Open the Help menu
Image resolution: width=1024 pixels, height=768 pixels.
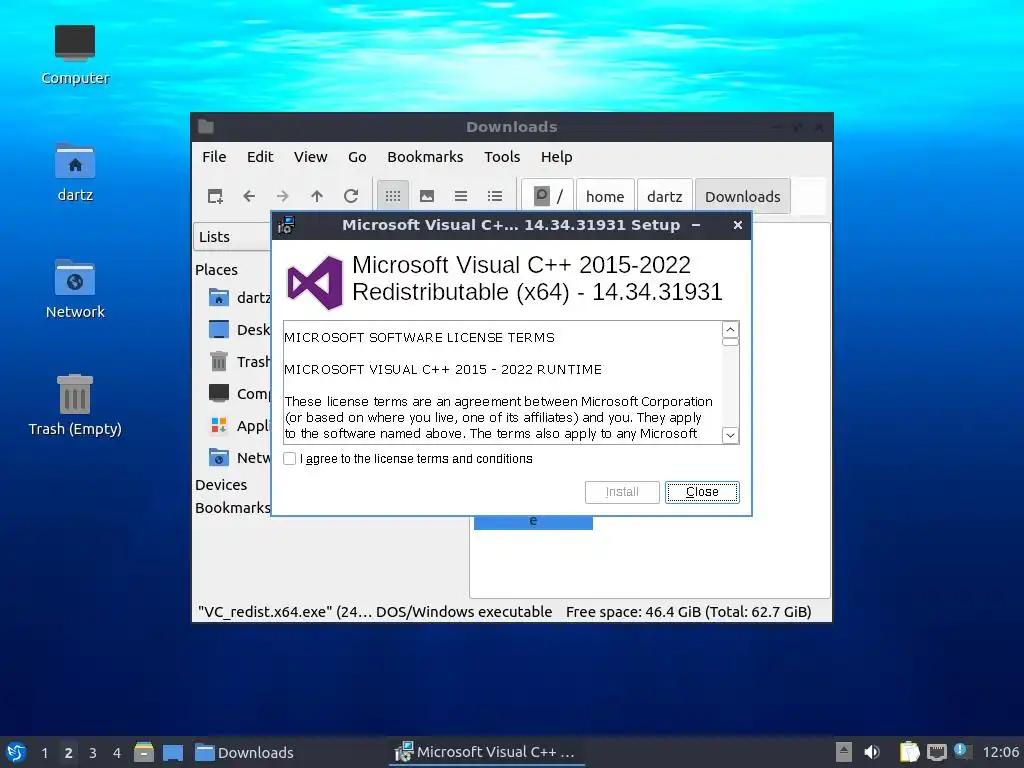[556, 157]
